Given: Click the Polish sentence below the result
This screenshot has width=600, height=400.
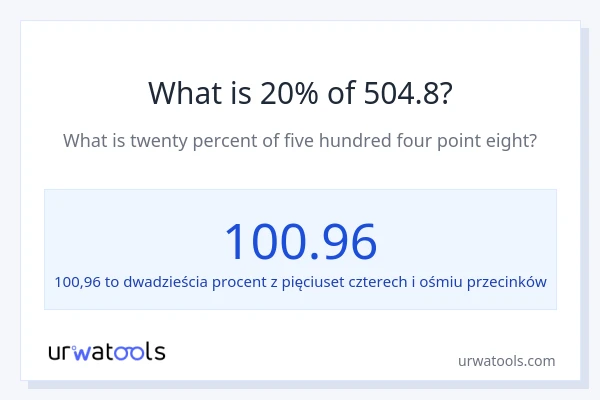Looking at the screenshot, I should click(300, 282).
